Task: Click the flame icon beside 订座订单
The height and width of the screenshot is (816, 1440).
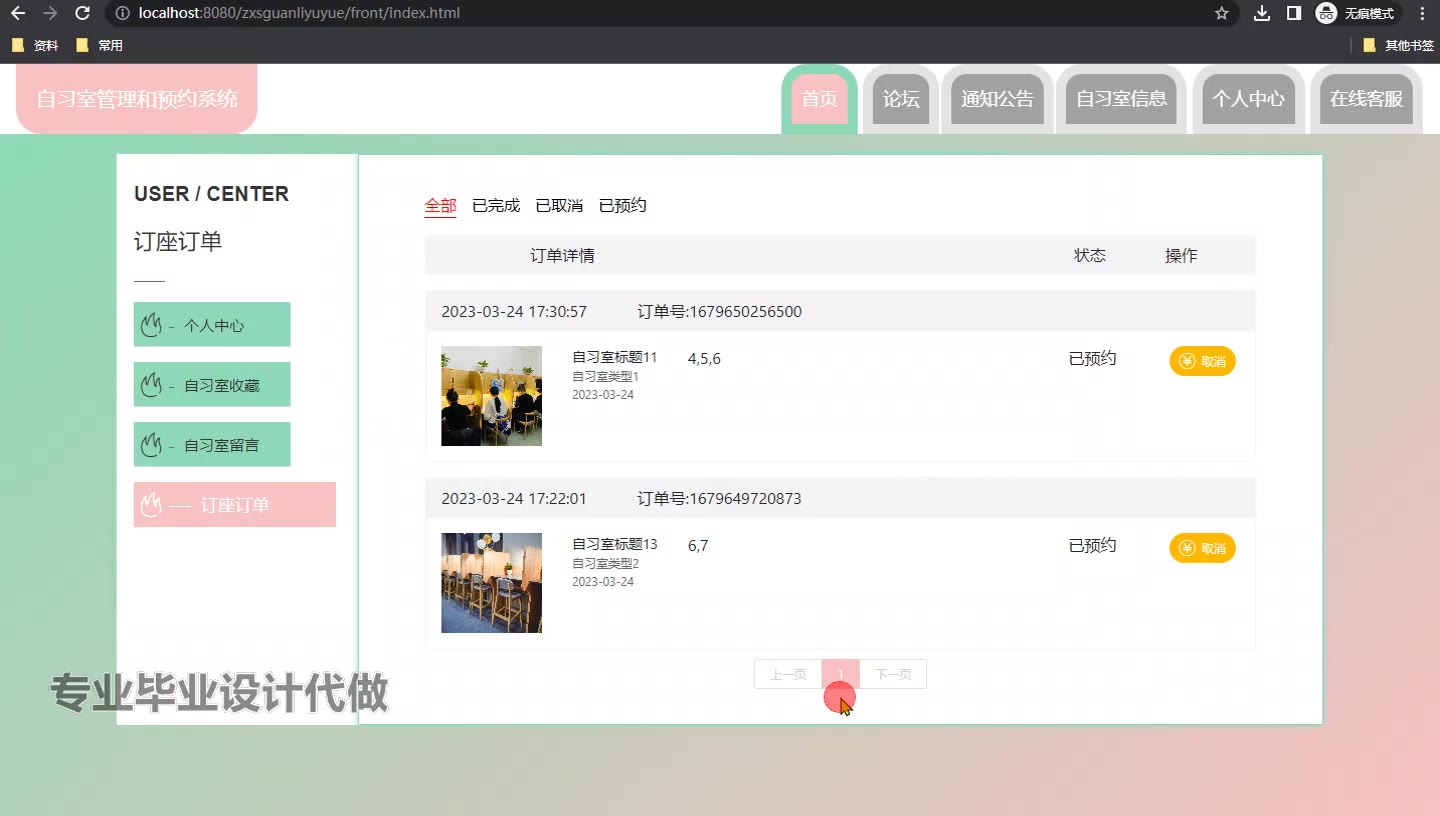Action: [151, 505]
